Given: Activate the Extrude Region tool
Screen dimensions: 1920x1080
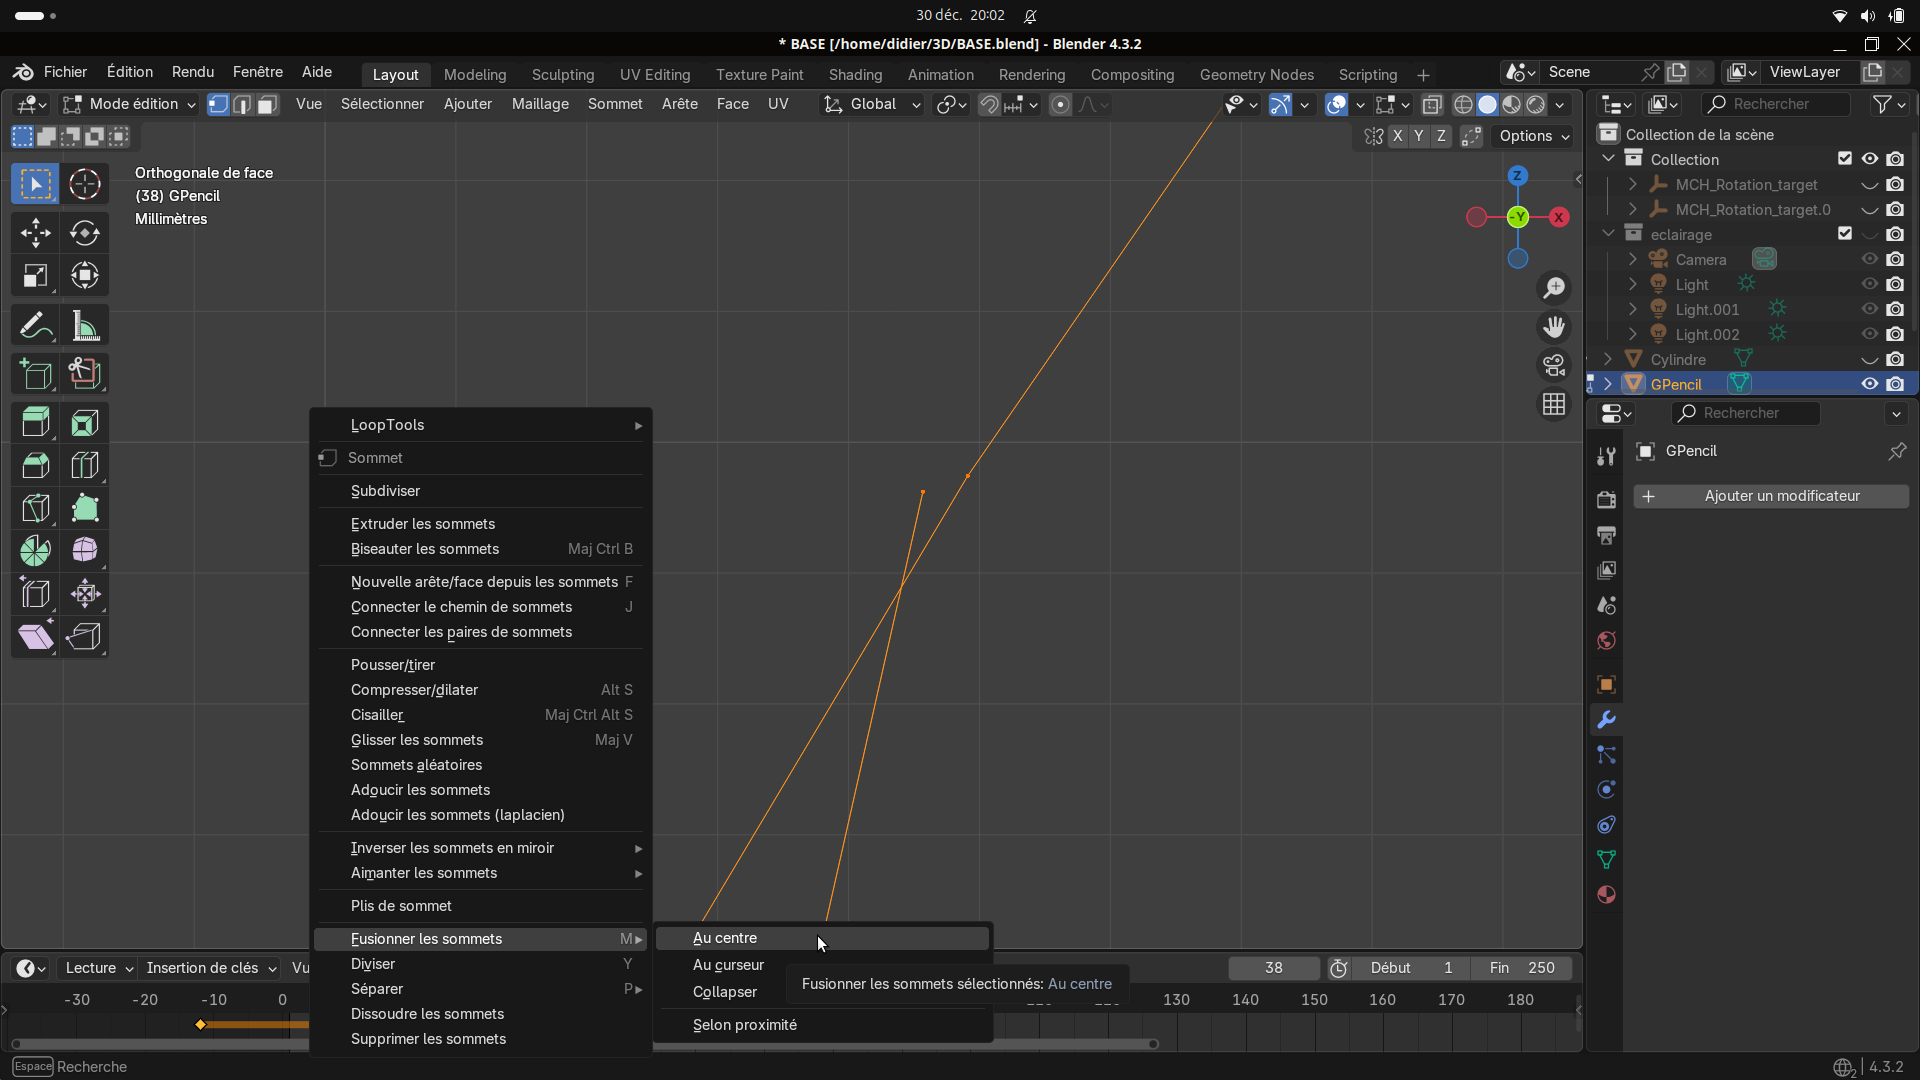Looking at the screenshot, I should [35, 423].
